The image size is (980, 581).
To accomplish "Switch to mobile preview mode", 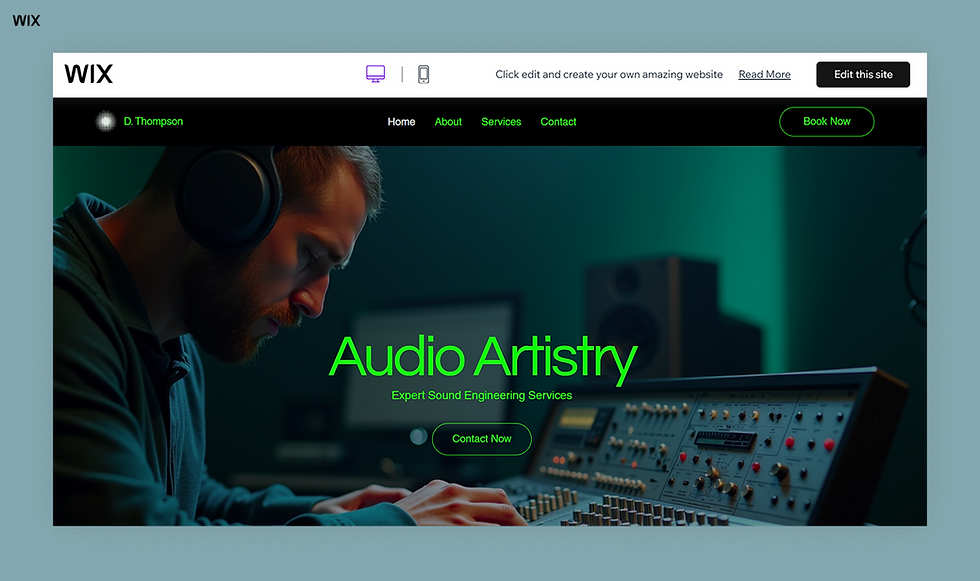I will 423,73.
